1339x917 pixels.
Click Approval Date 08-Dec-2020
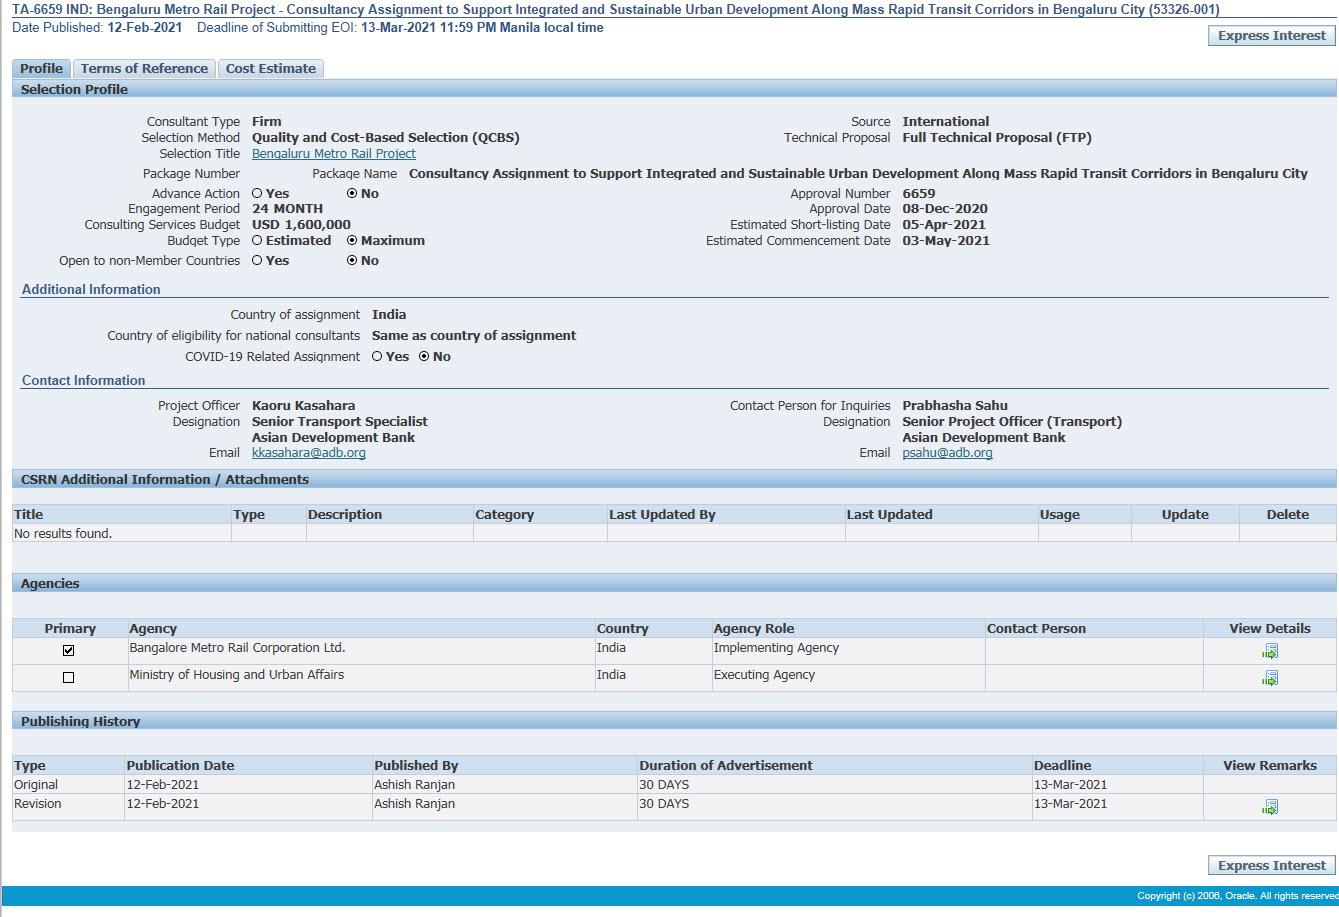945,208
